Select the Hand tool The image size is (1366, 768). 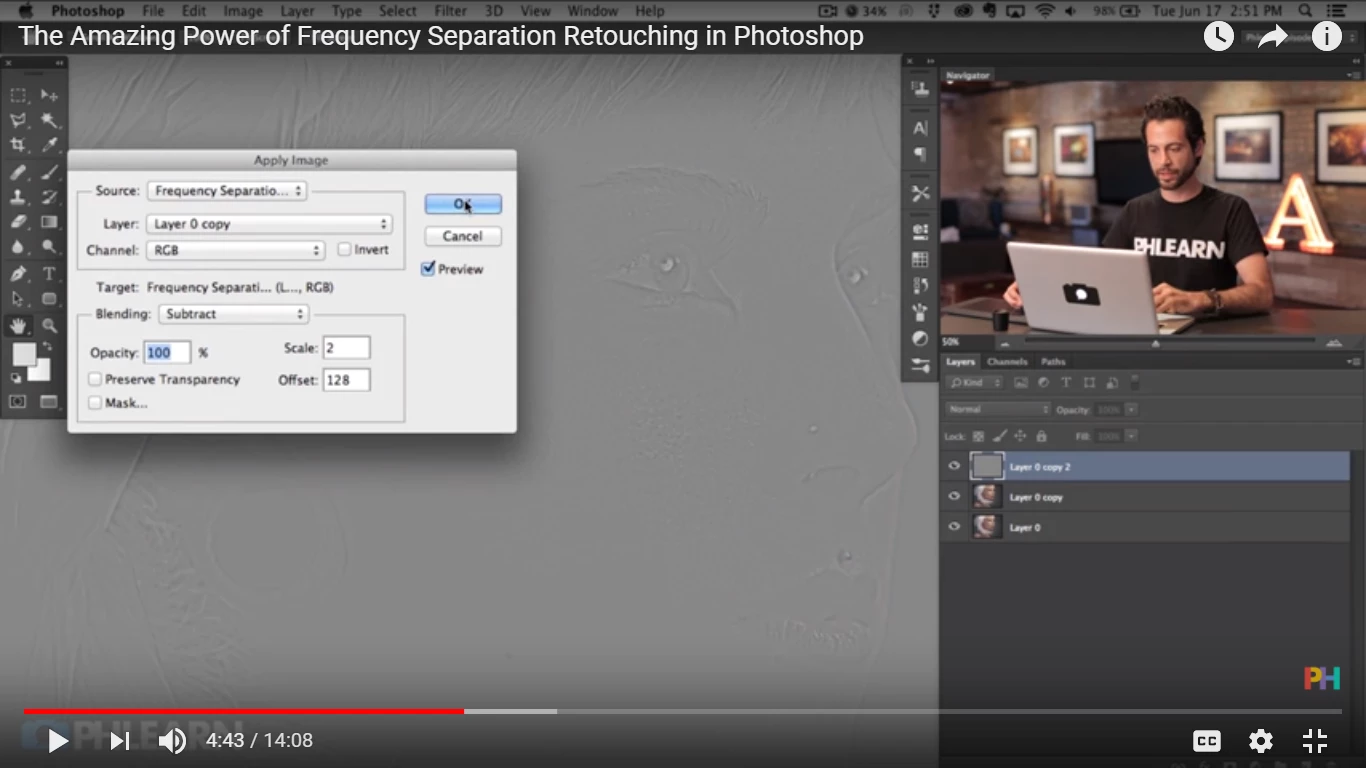pos(19,325)
